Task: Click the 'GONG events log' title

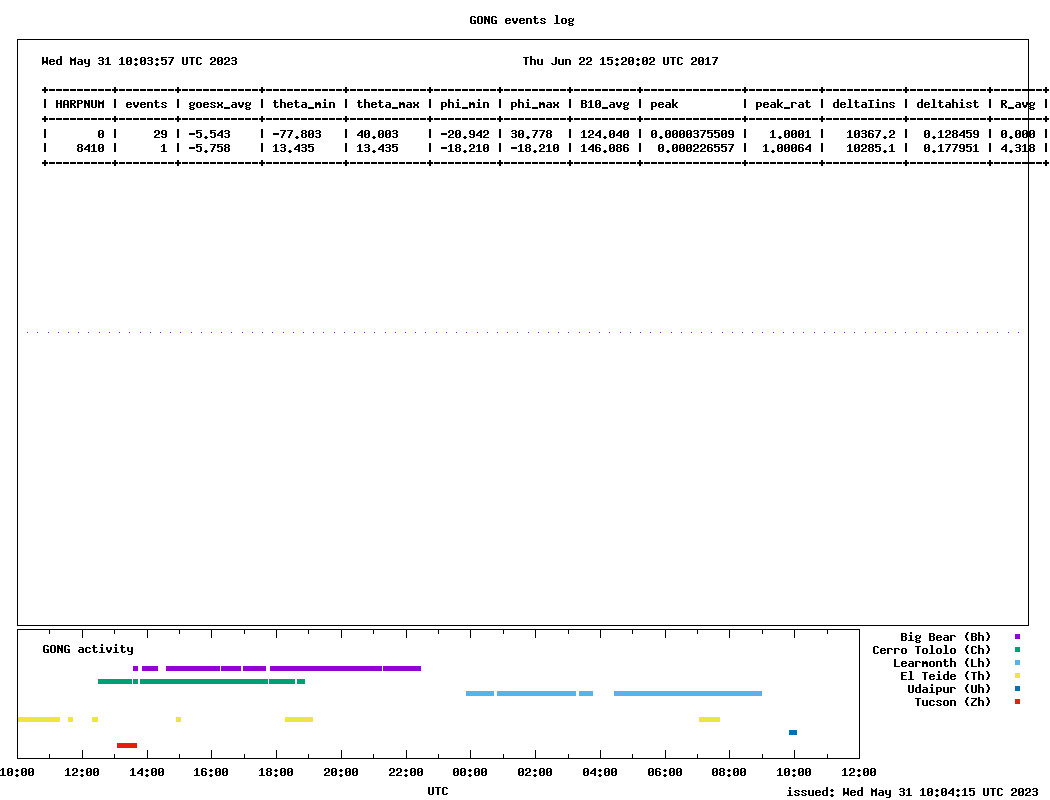Action: [522, 20]
